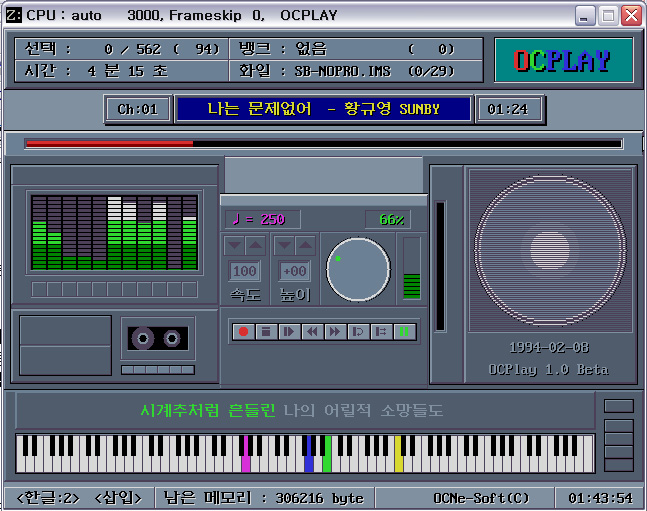Increase speed with the up arrow above 속도

(255, 246)
